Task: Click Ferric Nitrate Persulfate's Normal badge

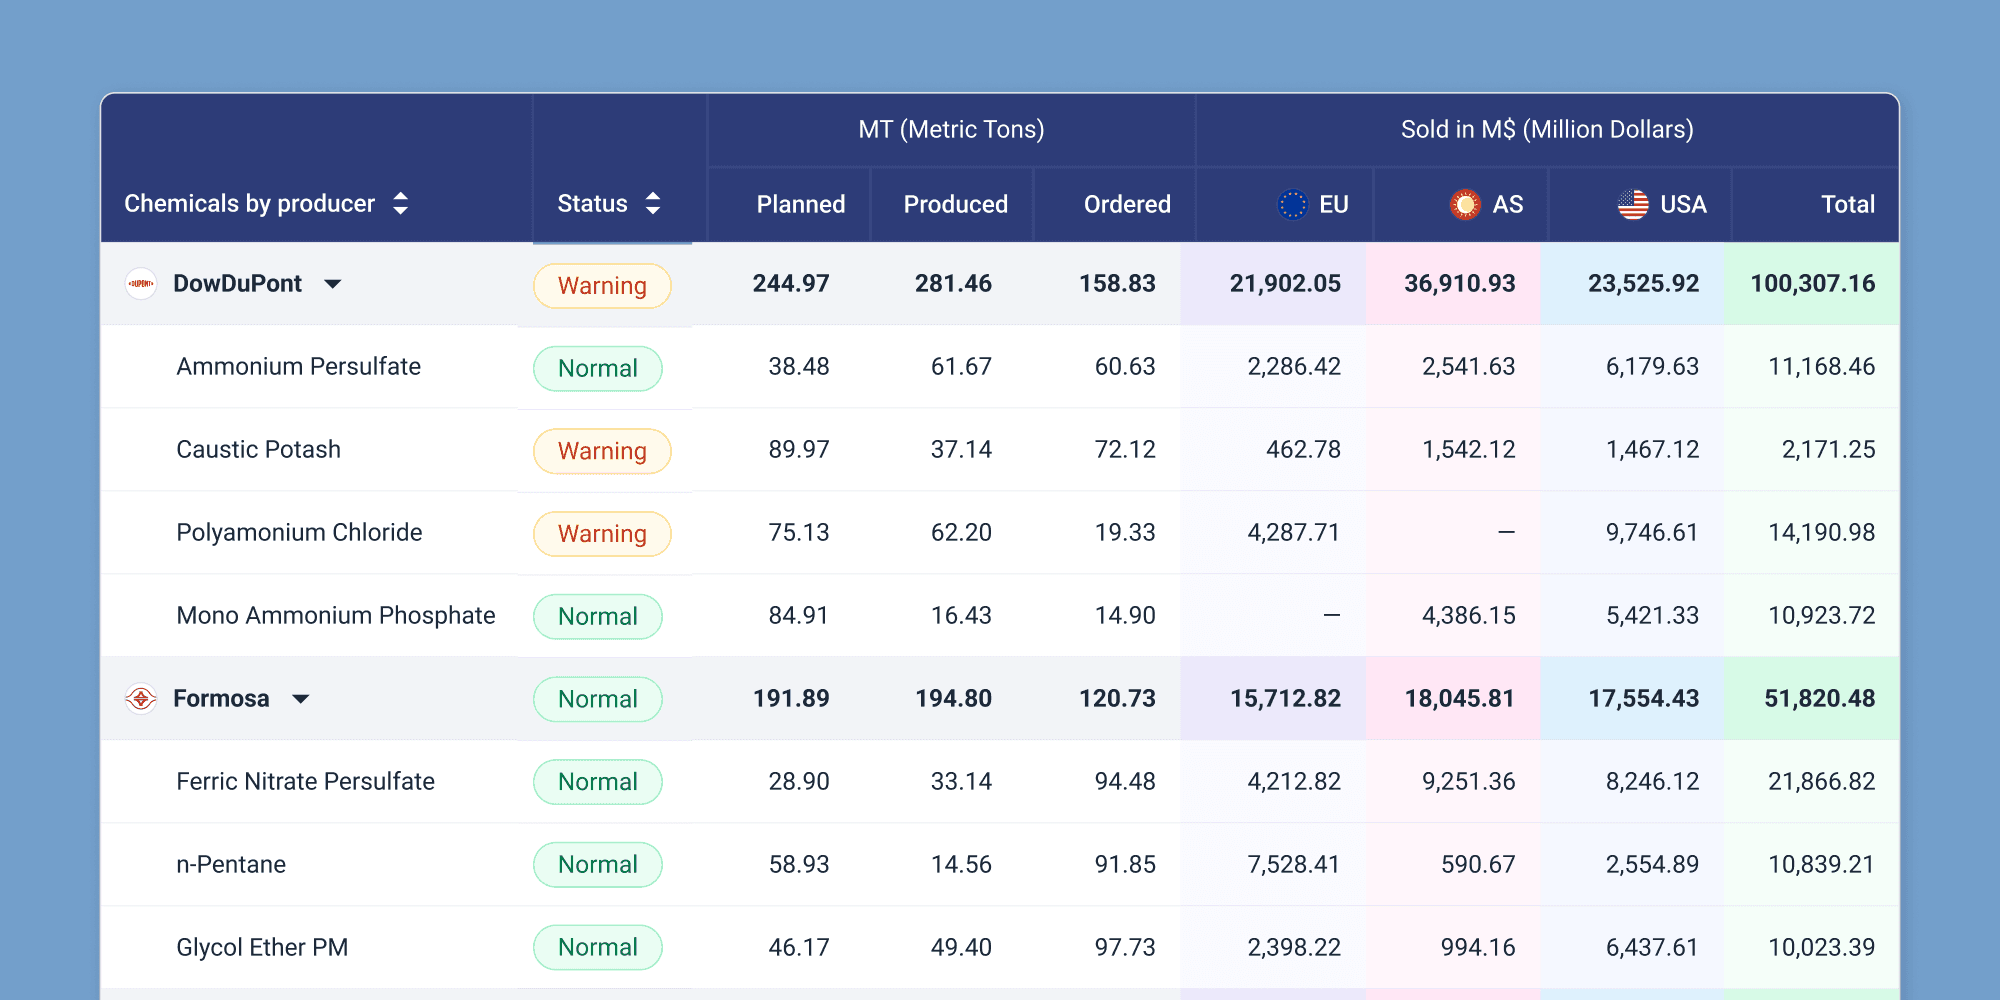Action: pos(598,782)
